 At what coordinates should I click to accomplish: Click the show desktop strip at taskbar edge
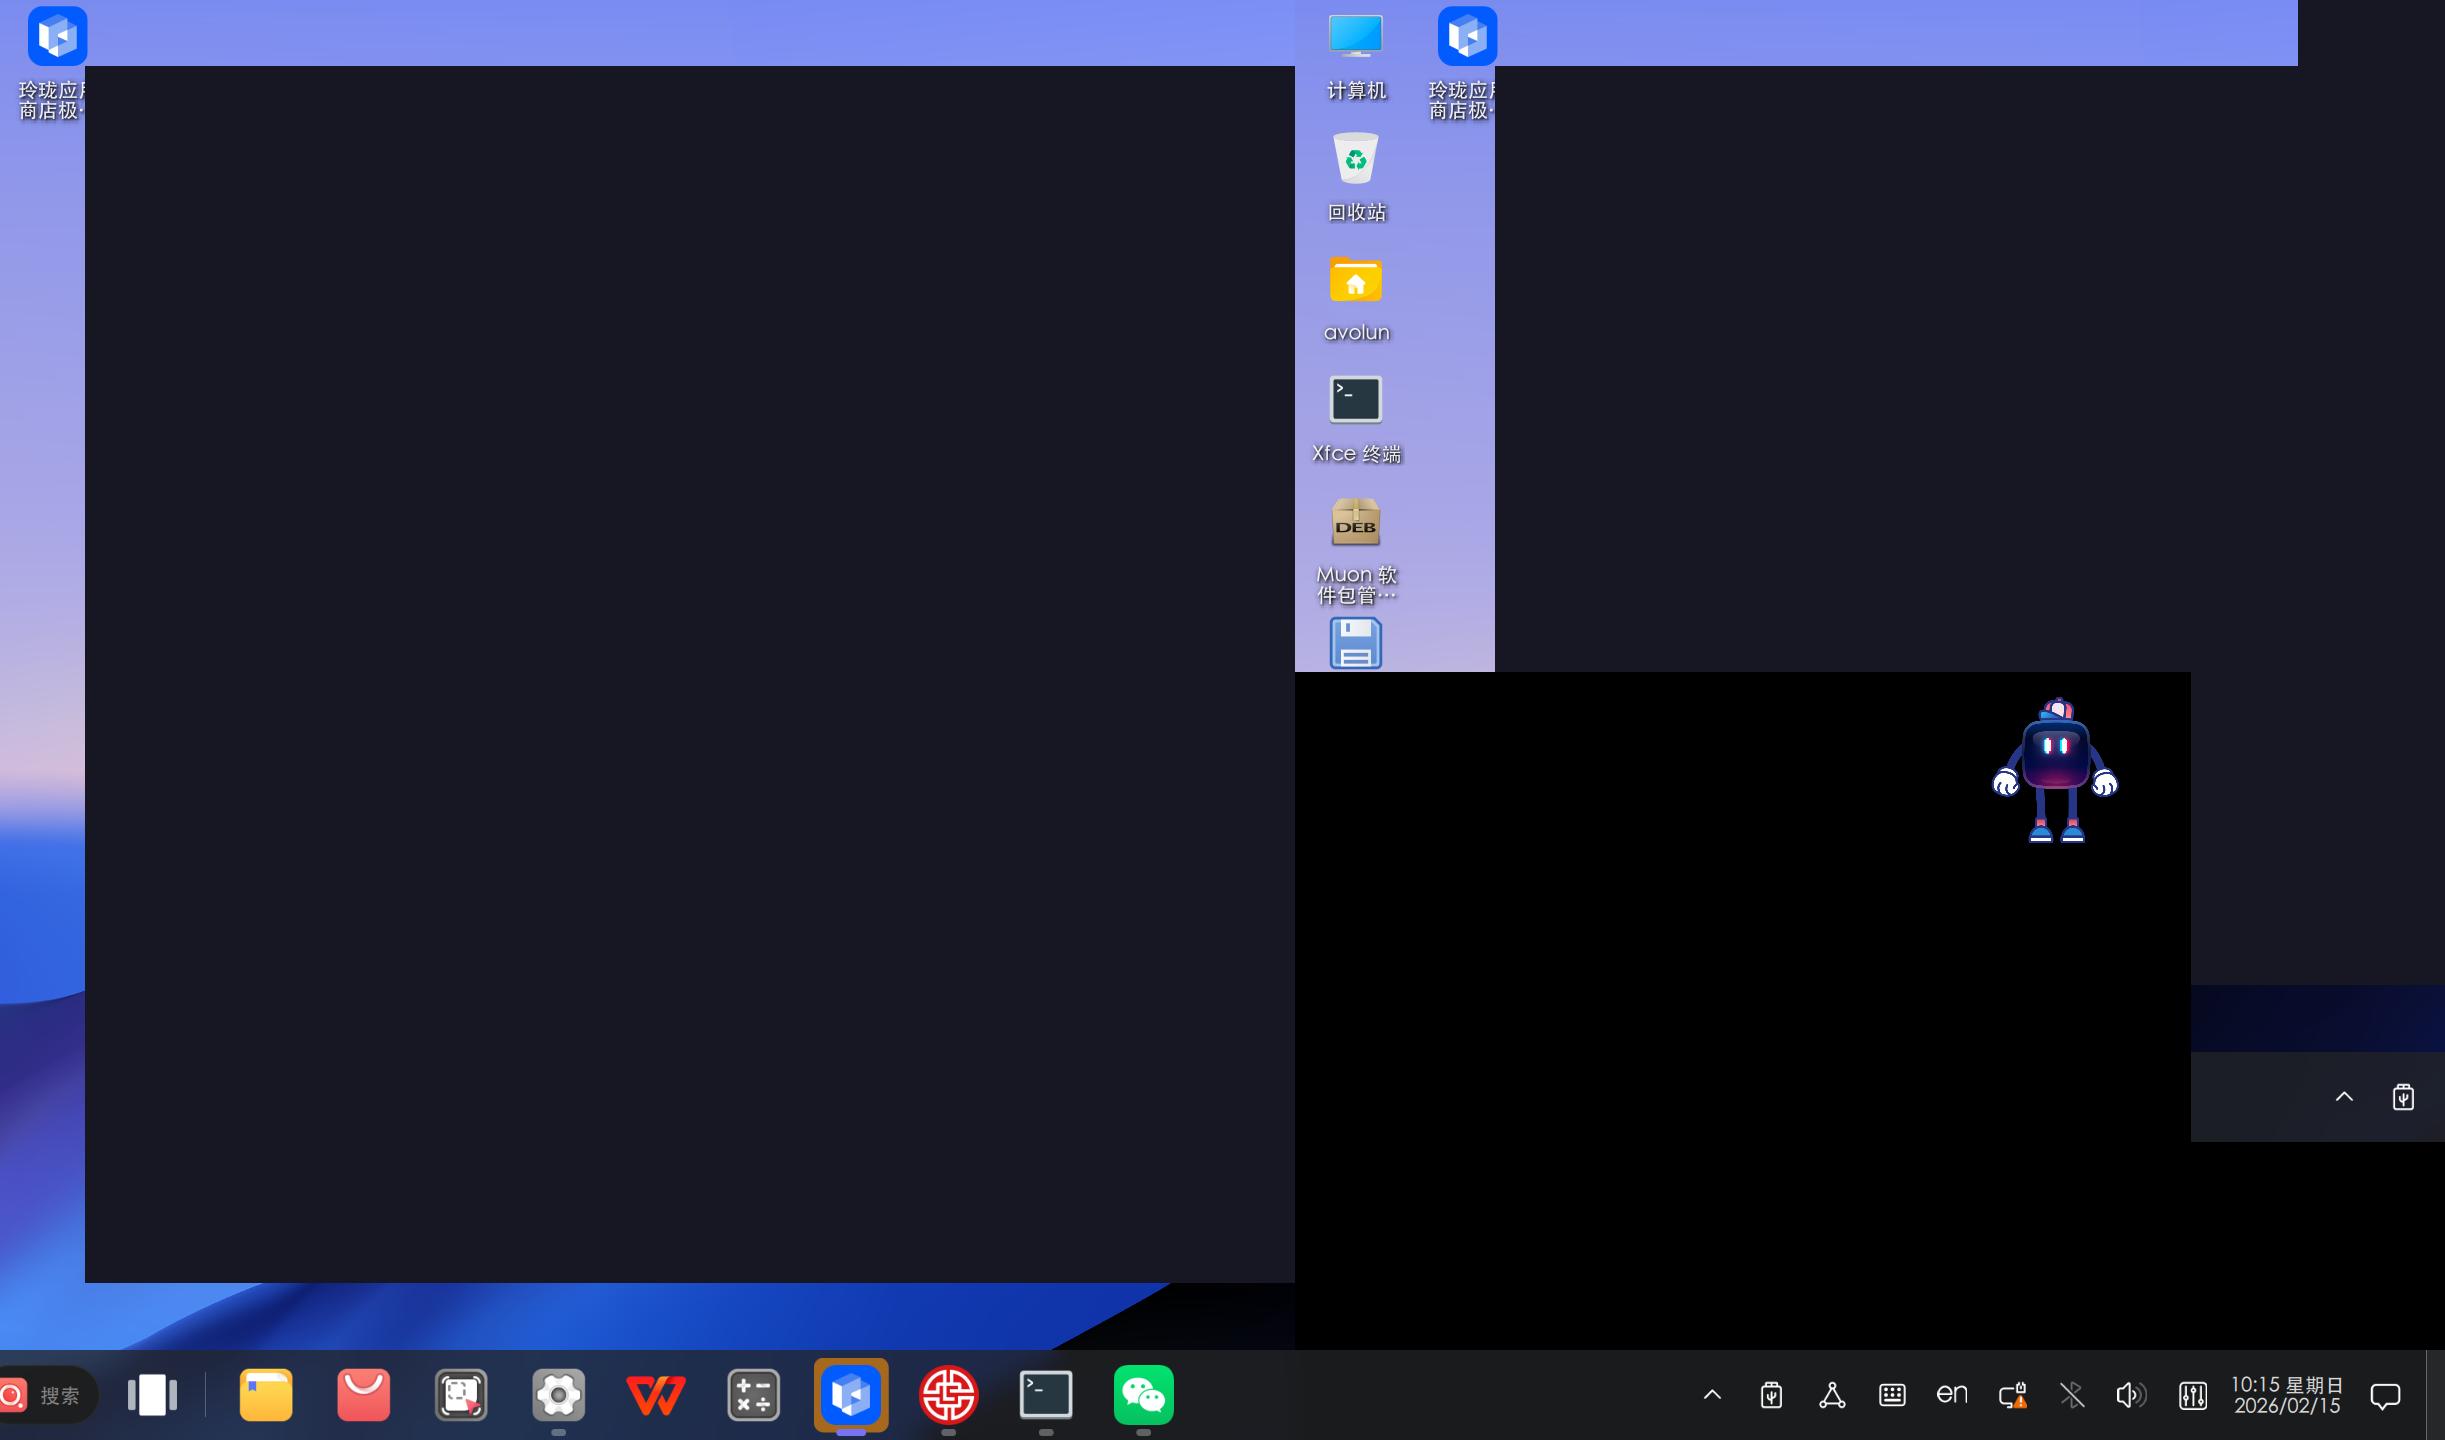click(2436, 1395)
